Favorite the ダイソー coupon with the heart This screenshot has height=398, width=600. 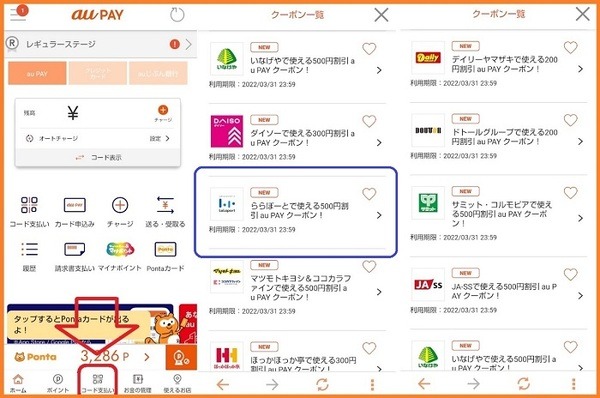[x=369, y=121]
